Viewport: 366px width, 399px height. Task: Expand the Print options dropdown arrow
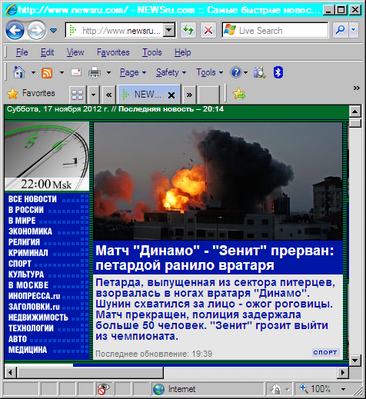pos(109,72)
